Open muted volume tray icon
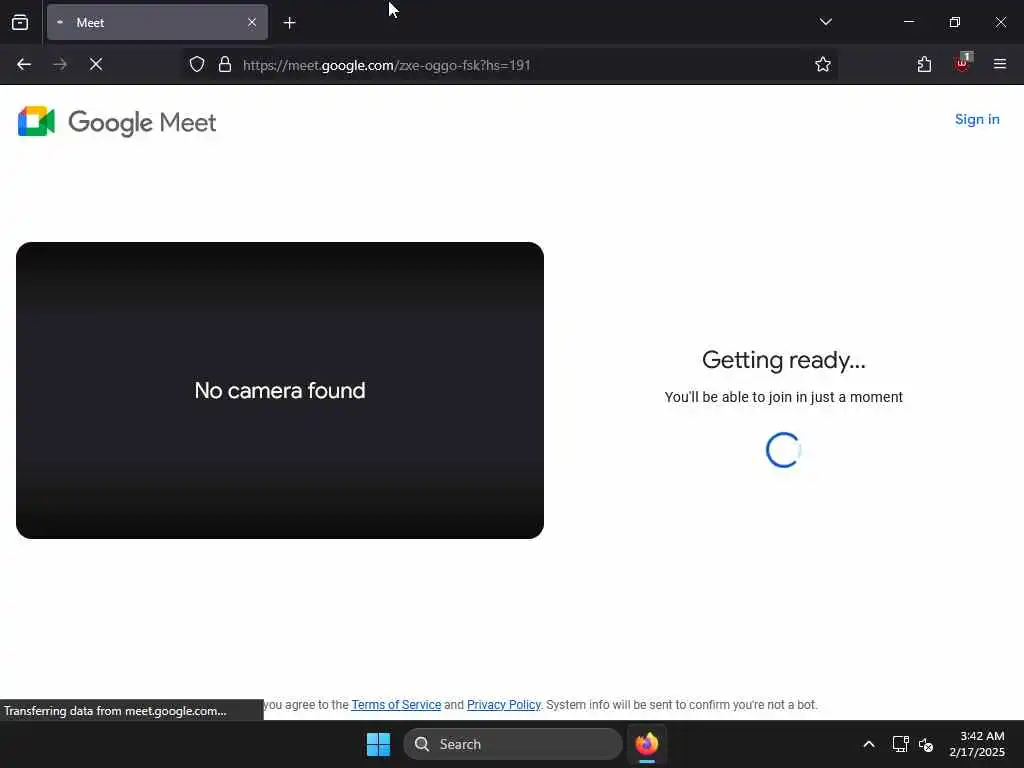This screenshot has height=768, width=1024. [x=925, y=744]
